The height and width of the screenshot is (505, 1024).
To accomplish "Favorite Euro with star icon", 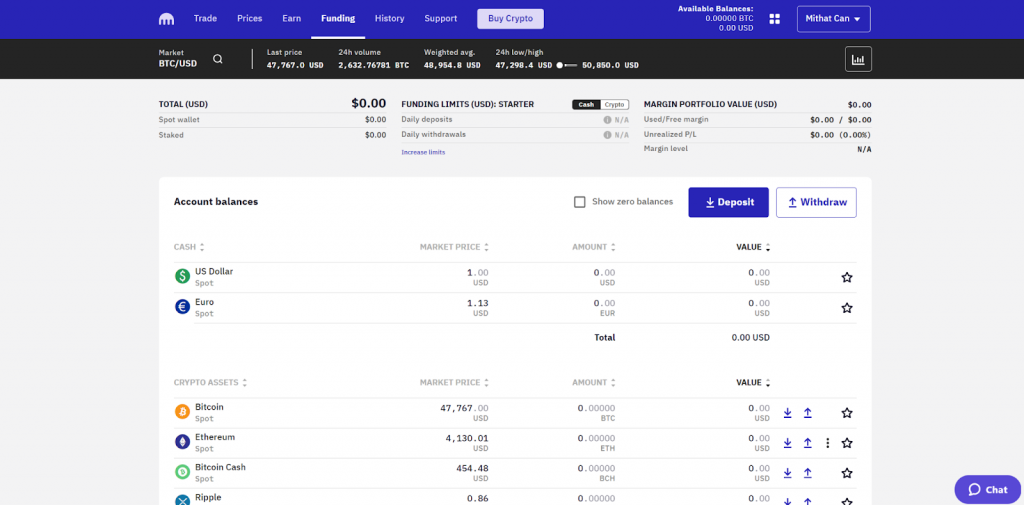I will pos(847,308).
